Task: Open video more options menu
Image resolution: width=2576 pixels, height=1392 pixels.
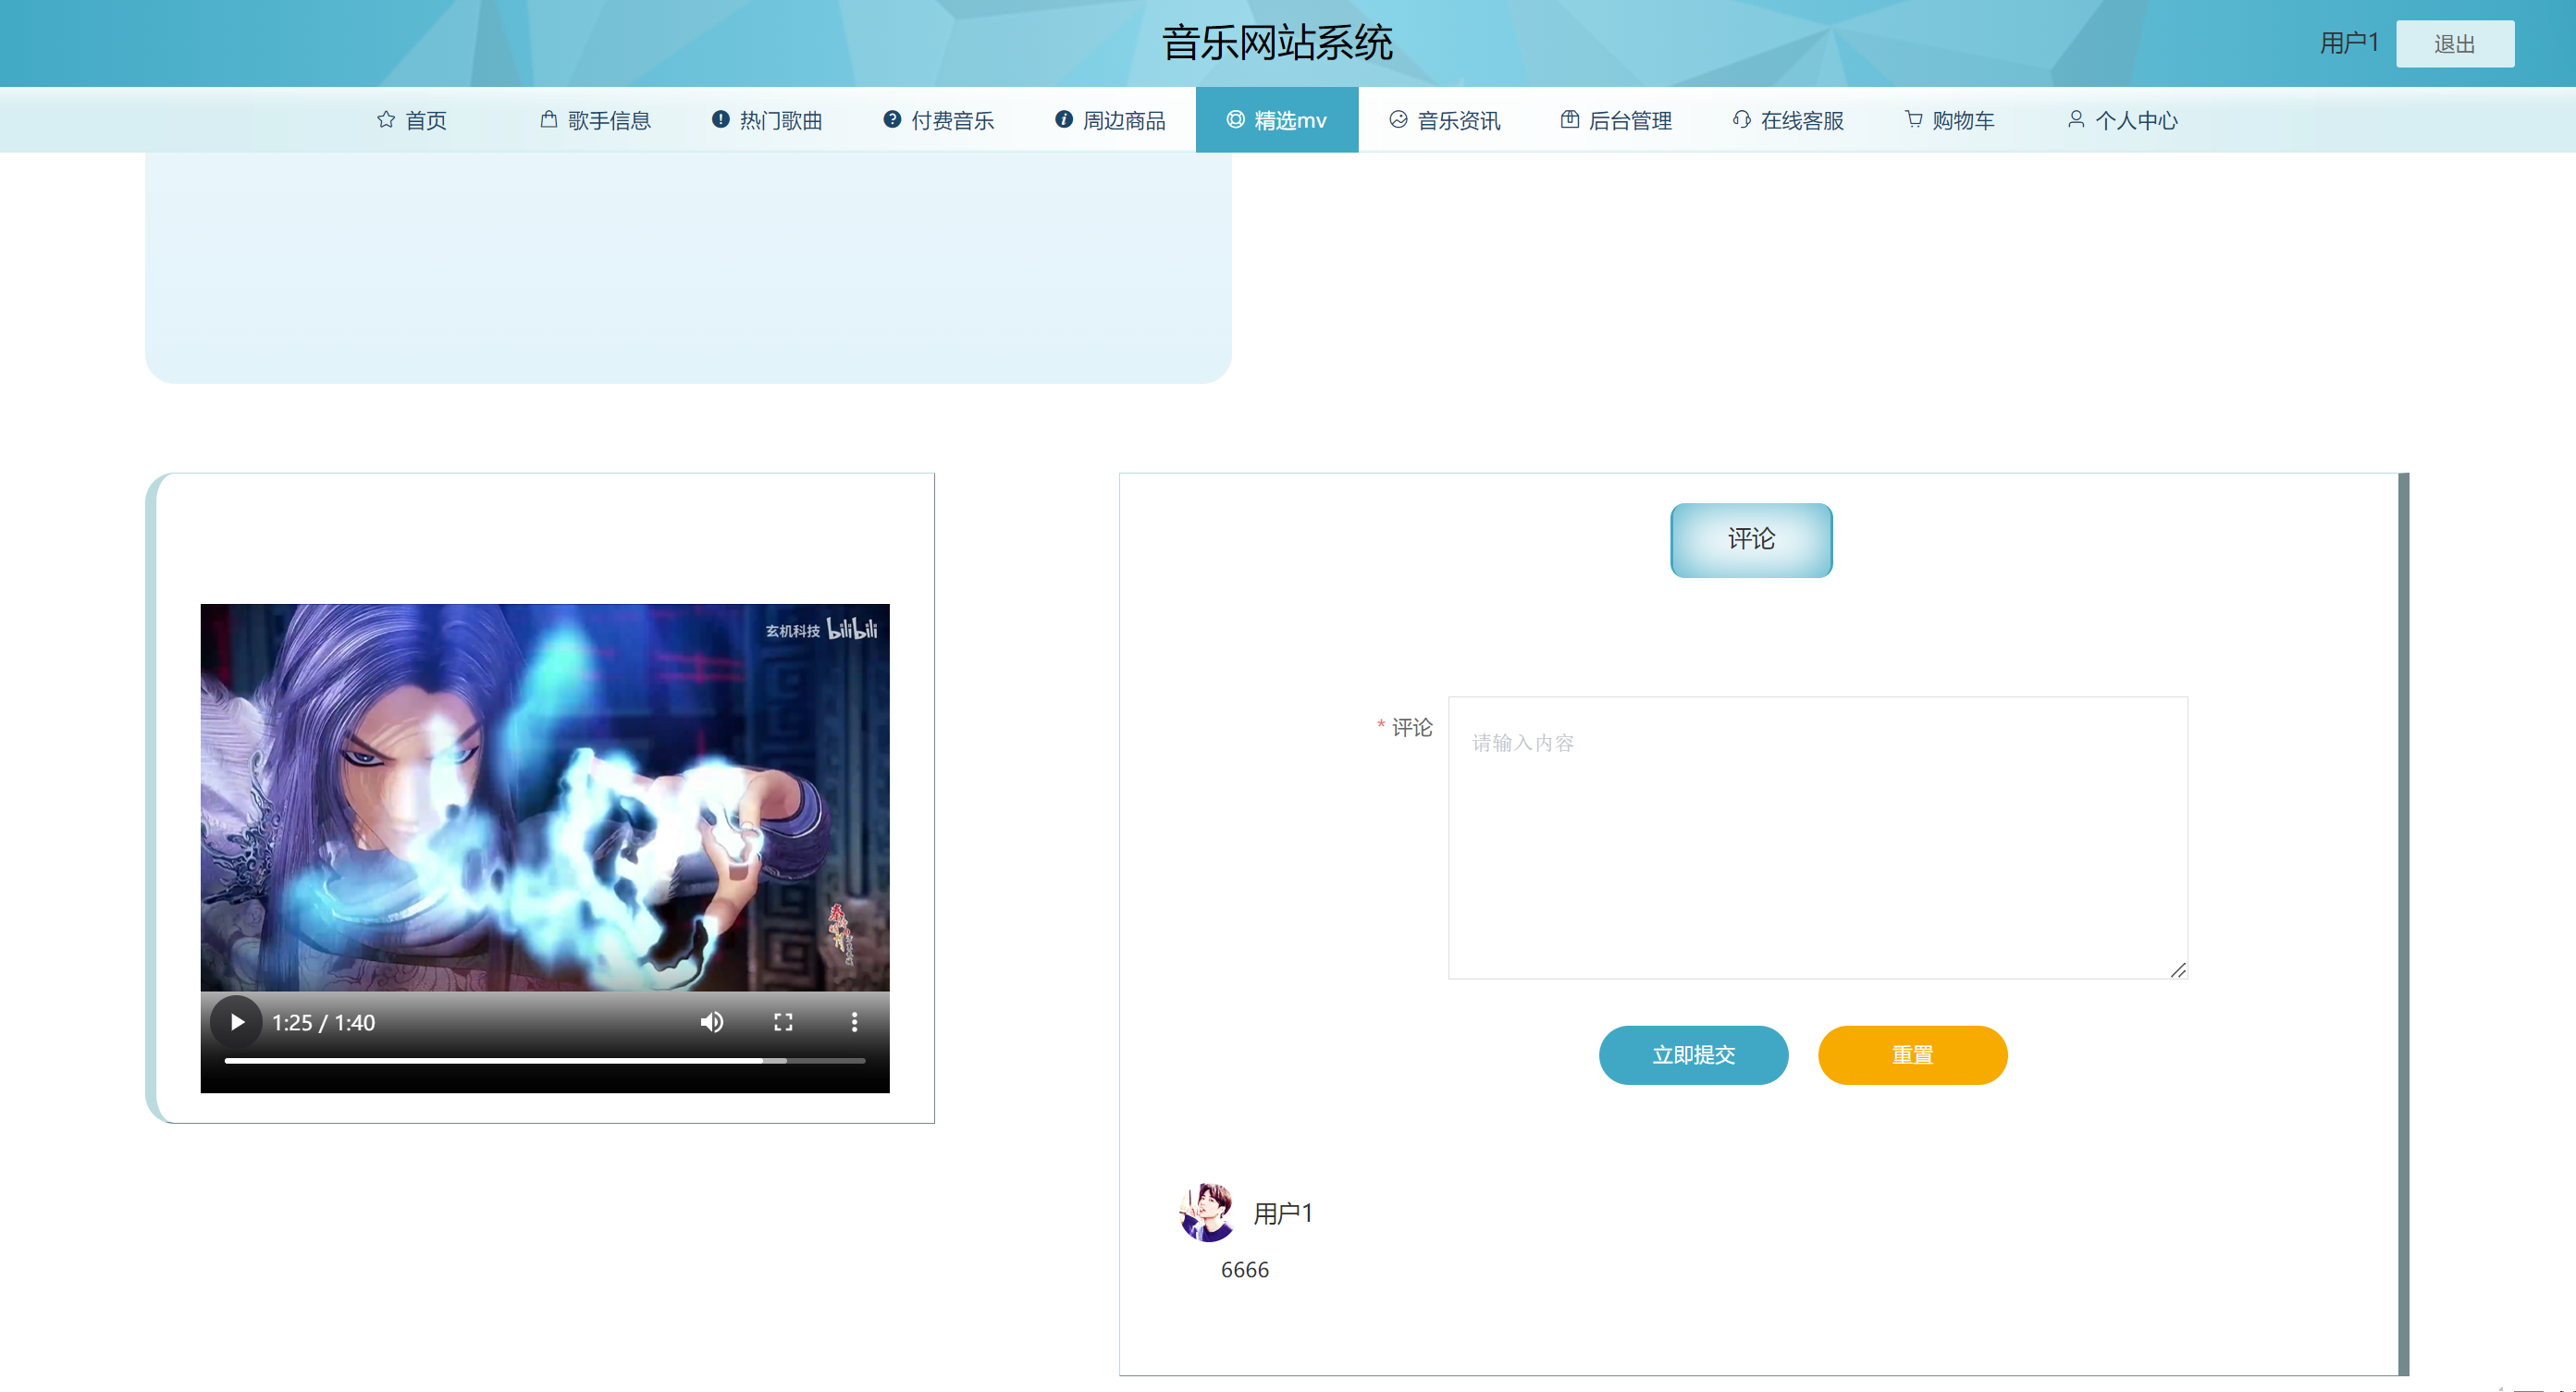Action: [854, 1022]
